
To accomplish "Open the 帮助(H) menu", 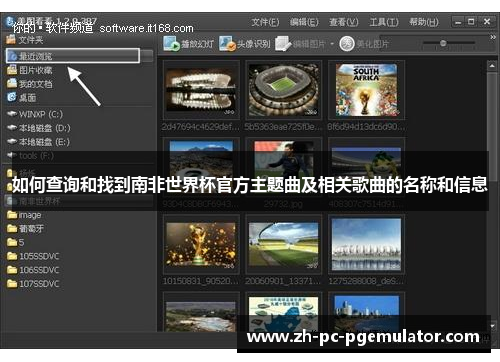I will click(x=424, y=22).
